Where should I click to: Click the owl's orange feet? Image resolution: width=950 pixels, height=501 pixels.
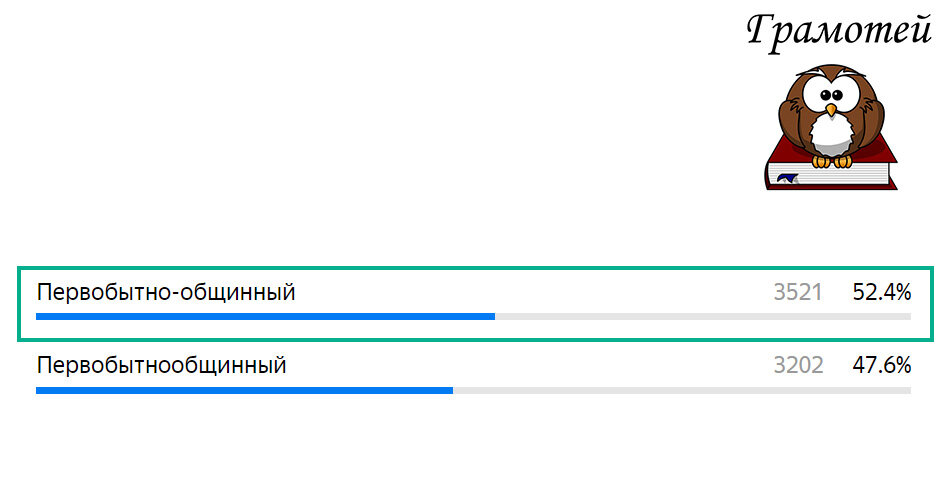coord(831,161)
